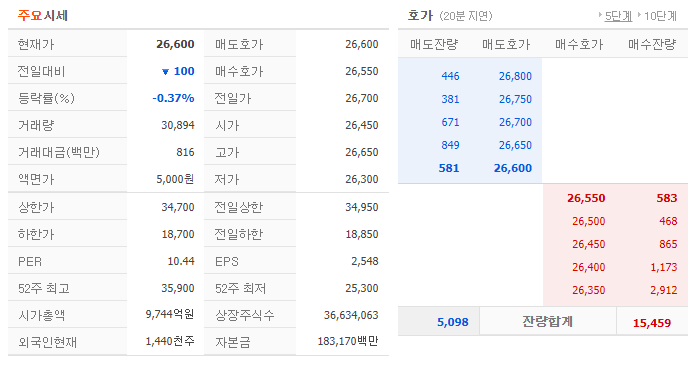This screenshot has height=365, width=693.
Task: Switch order book to 5단계 view
Action: [618, 16]
